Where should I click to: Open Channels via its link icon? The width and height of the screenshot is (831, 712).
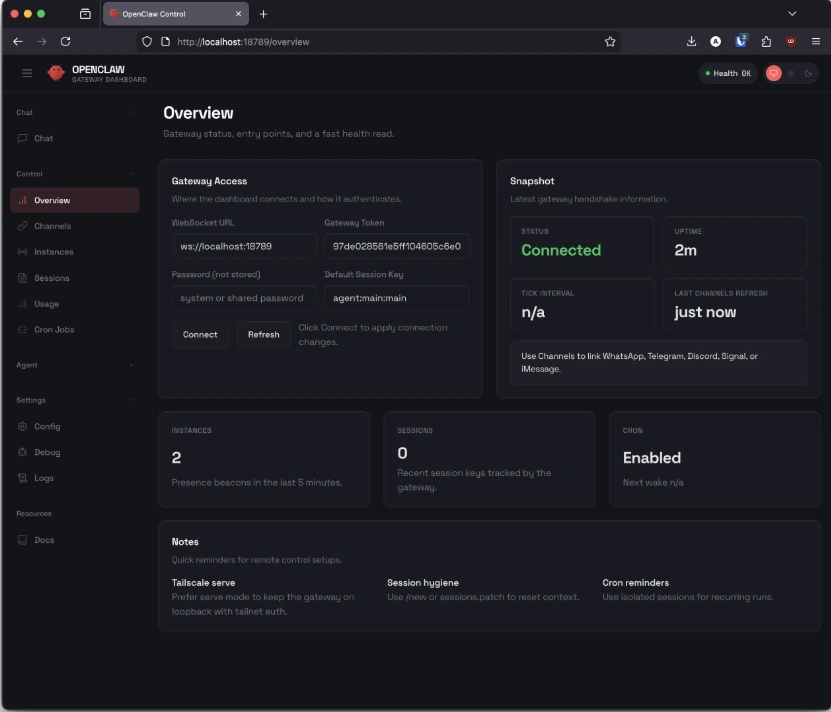click(x=22, y=226)
